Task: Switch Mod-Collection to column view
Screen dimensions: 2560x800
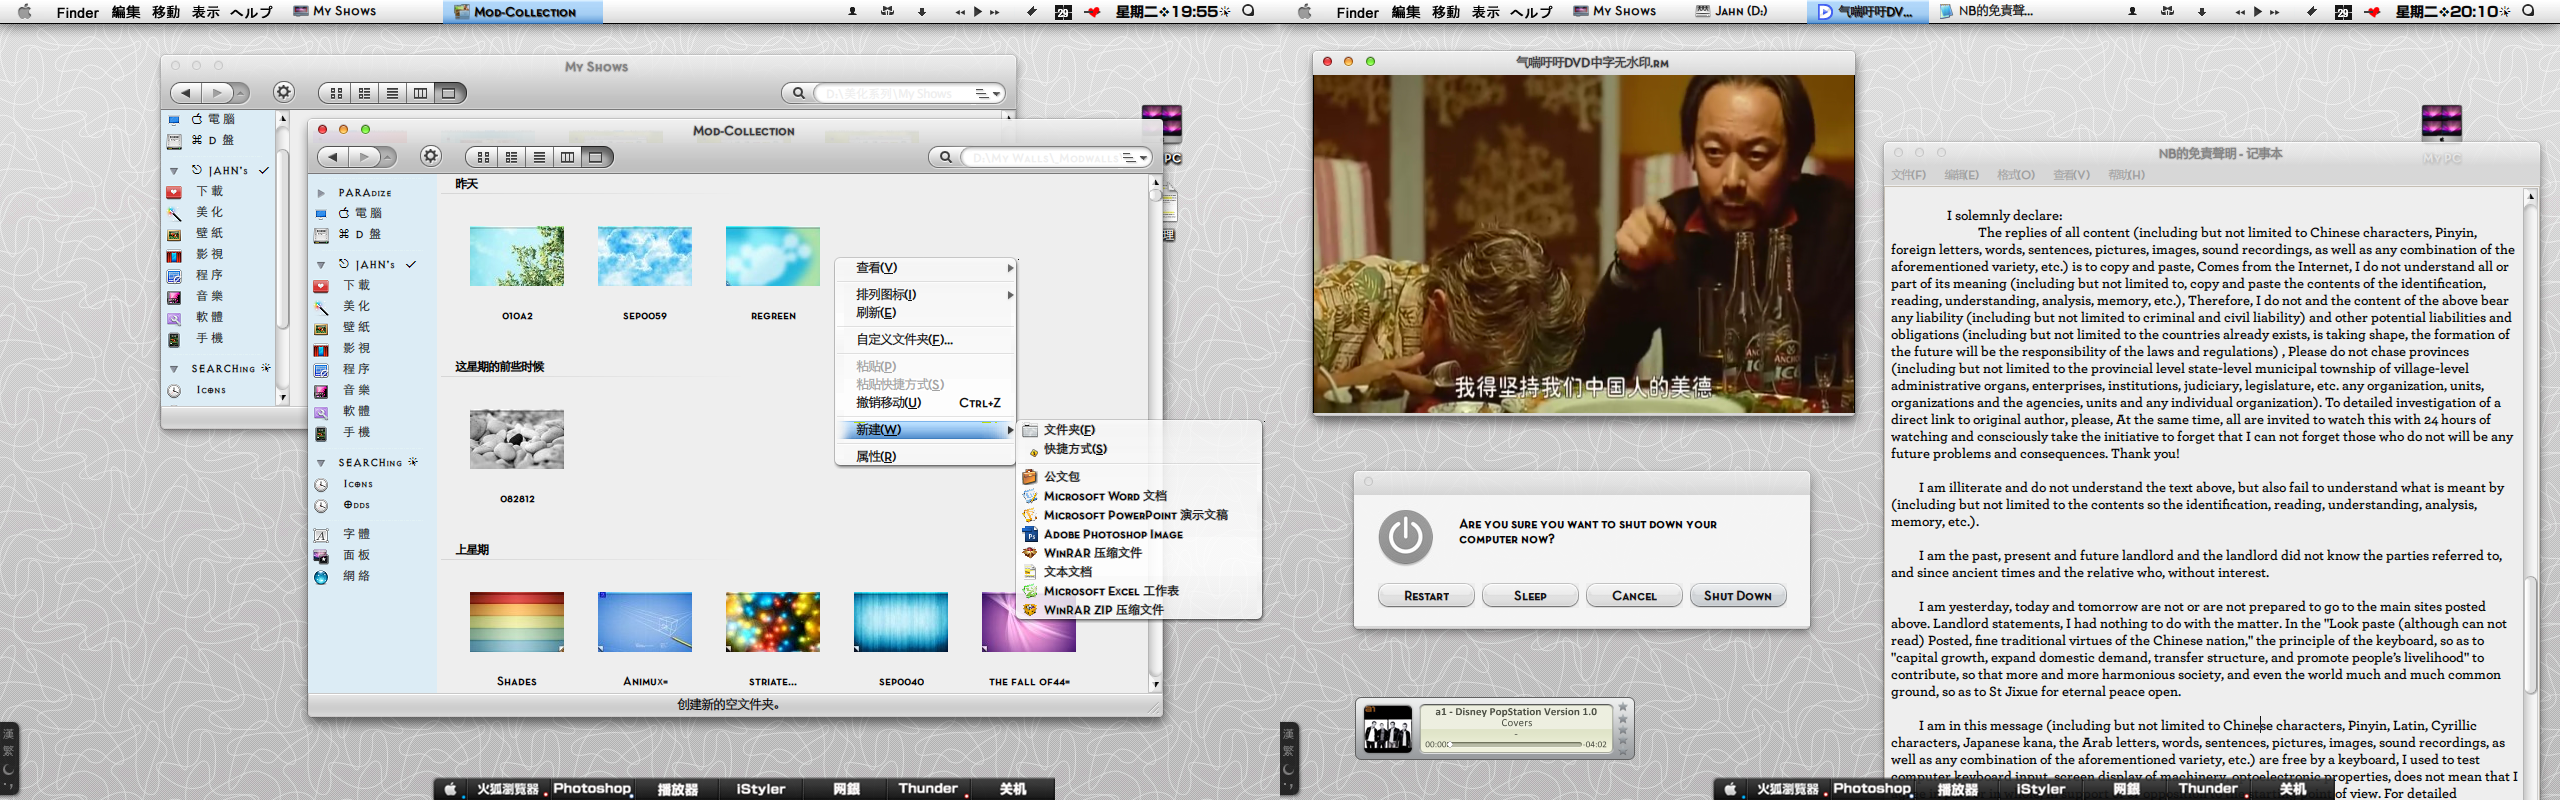Action: 567,157
